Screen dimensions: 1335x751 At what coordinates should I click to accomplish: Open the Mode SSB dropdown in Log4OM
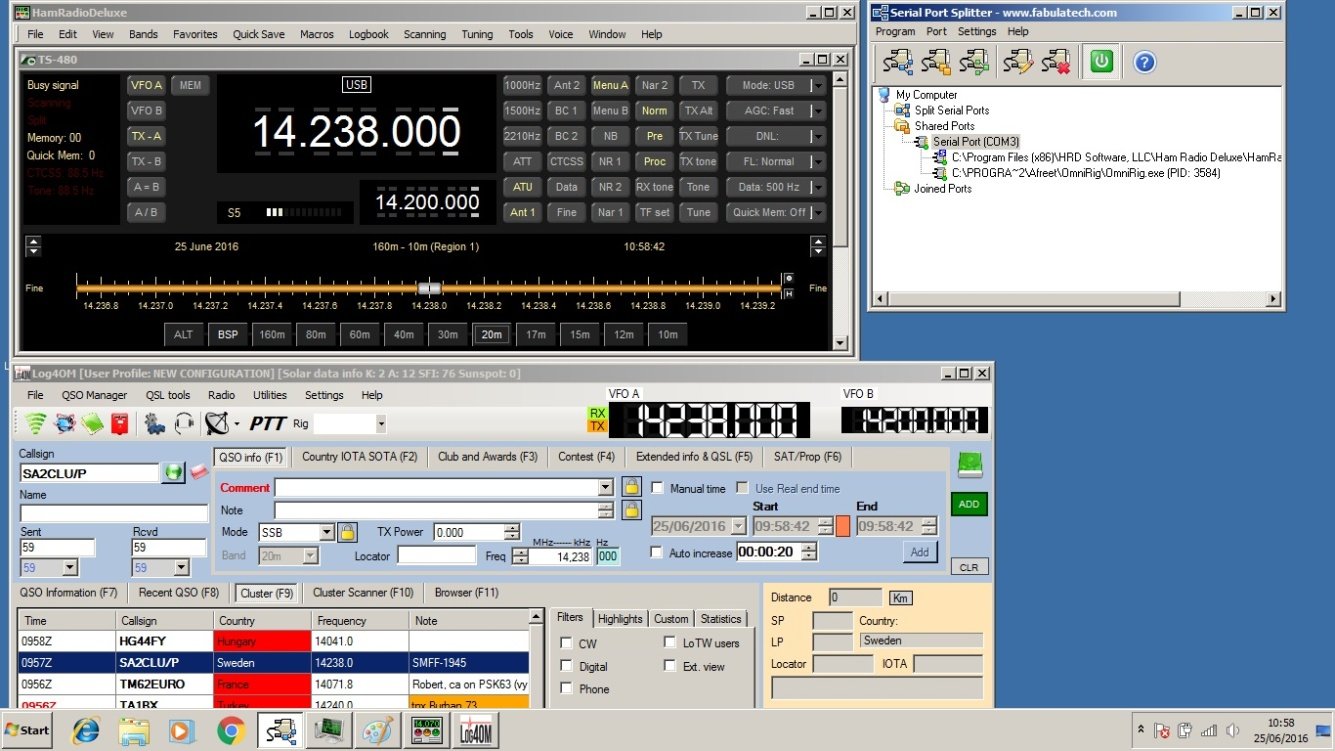point(326,532)
